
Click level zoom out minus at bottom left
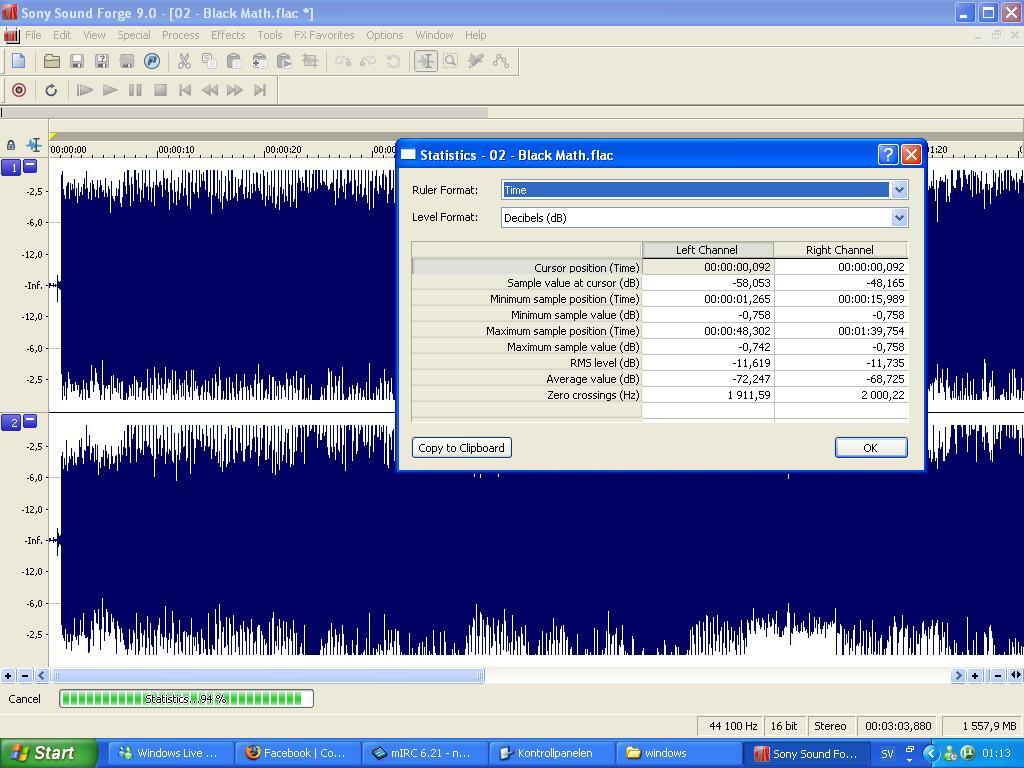coord(25,676)
